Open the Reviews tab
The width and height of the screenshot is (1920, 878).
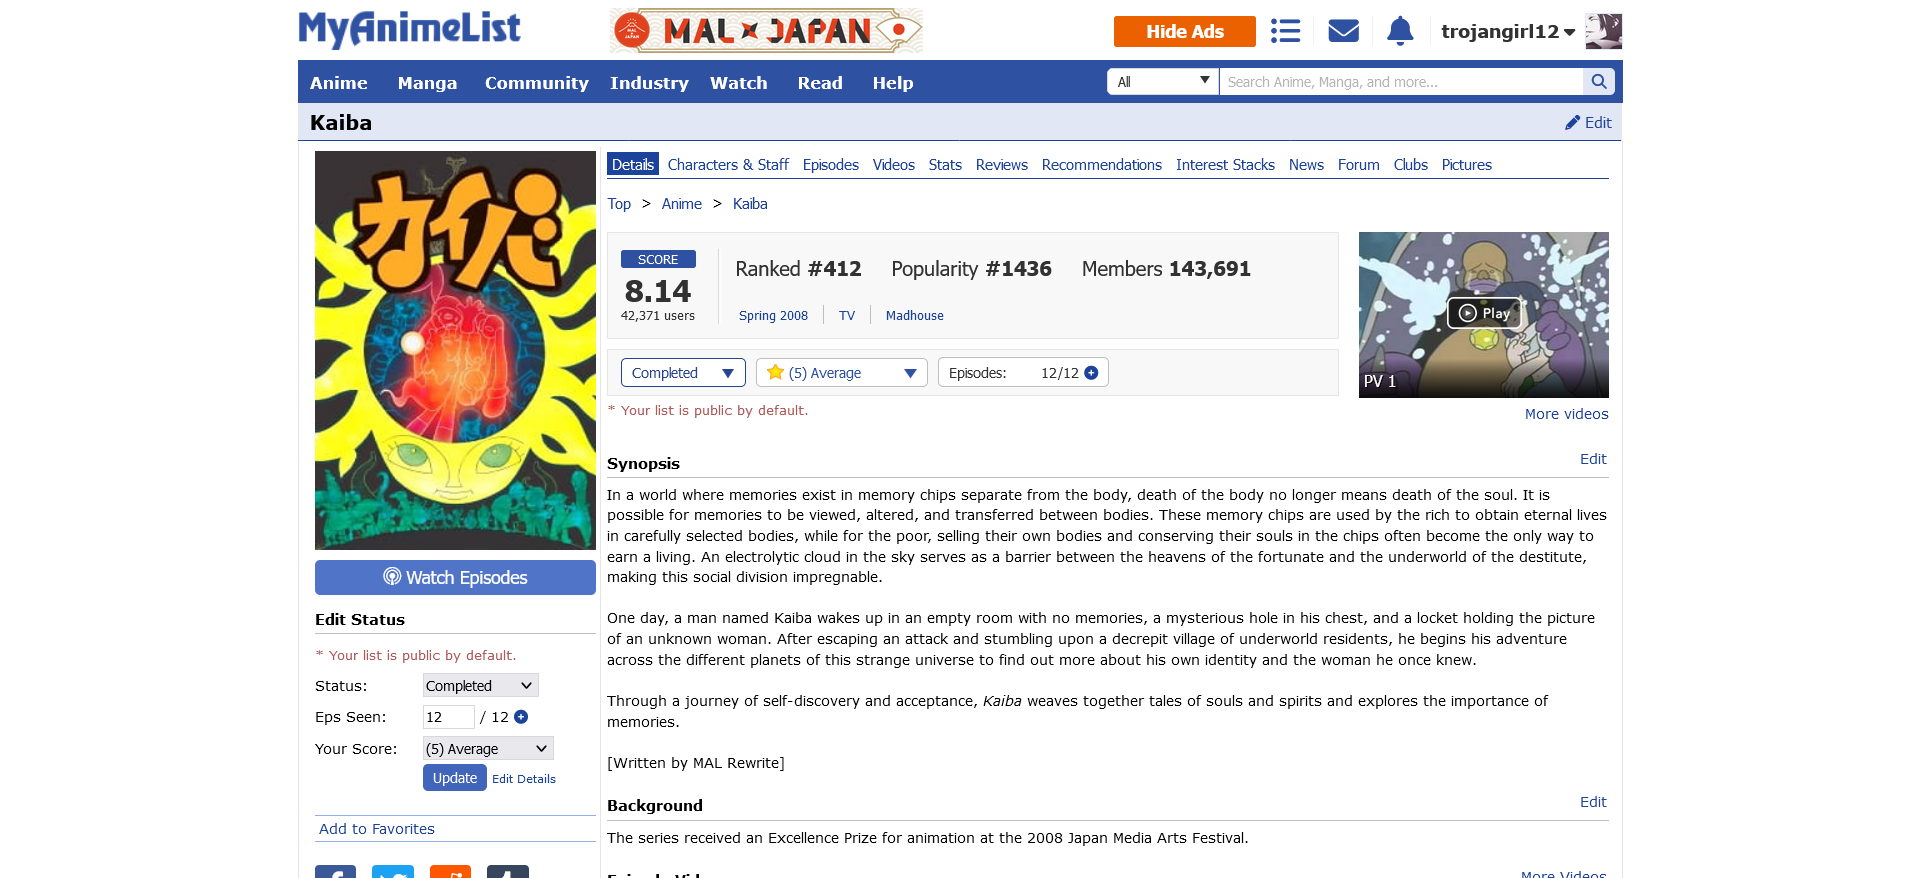[1001, 165]
